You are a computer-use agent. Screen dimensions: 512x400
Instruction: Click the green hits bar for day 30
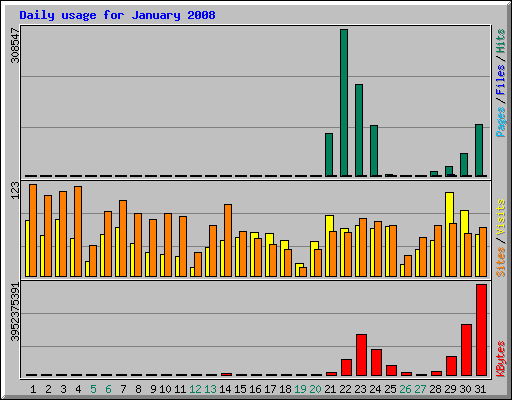pos(464,165)
